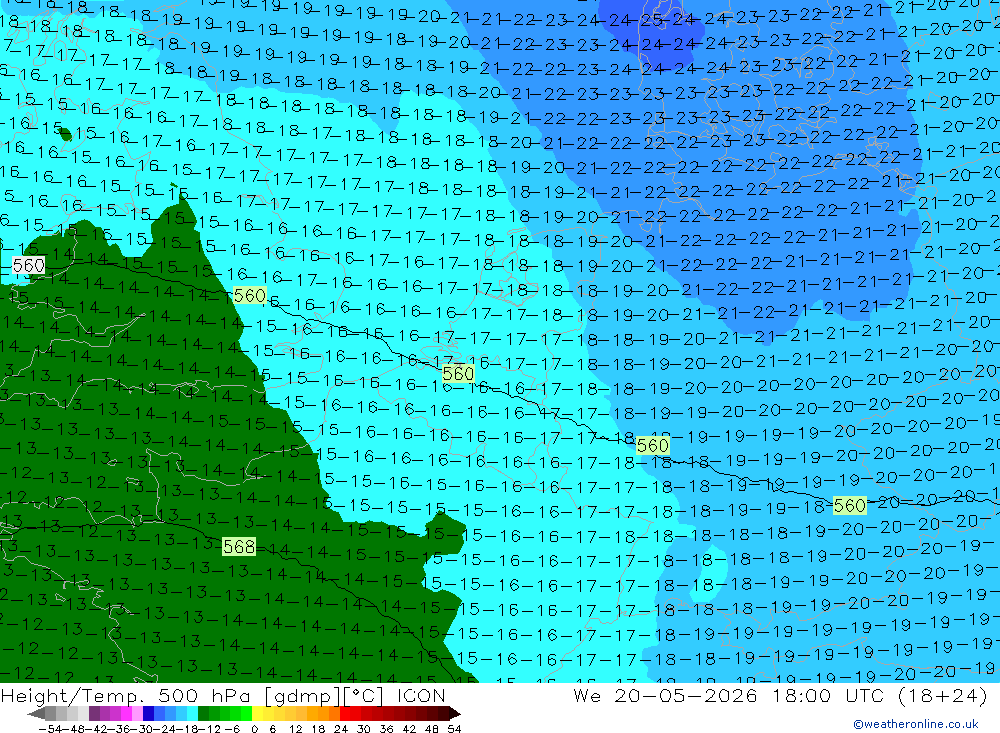Click the legend's right dark arrow end

tap(455, 713)
